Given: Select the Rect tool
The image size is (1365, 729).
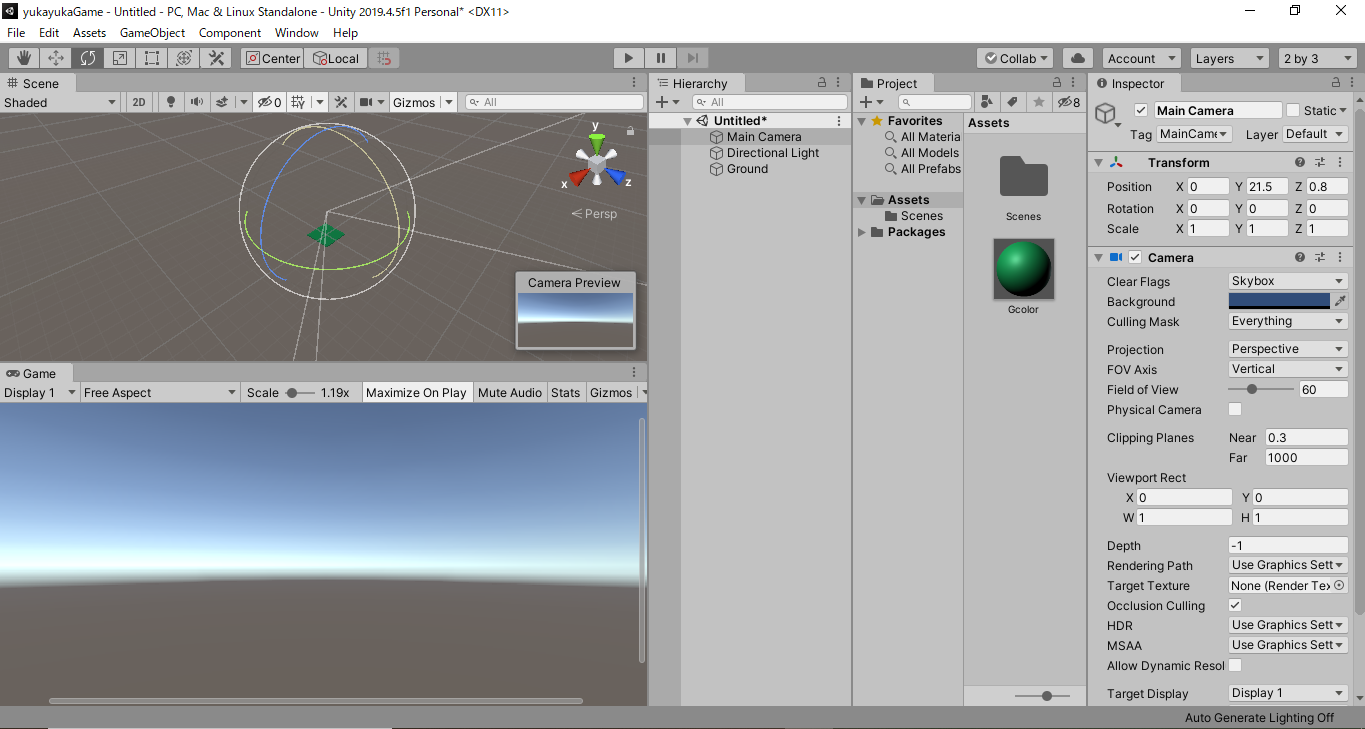Looking at the screenshot, I should point(152,58).
